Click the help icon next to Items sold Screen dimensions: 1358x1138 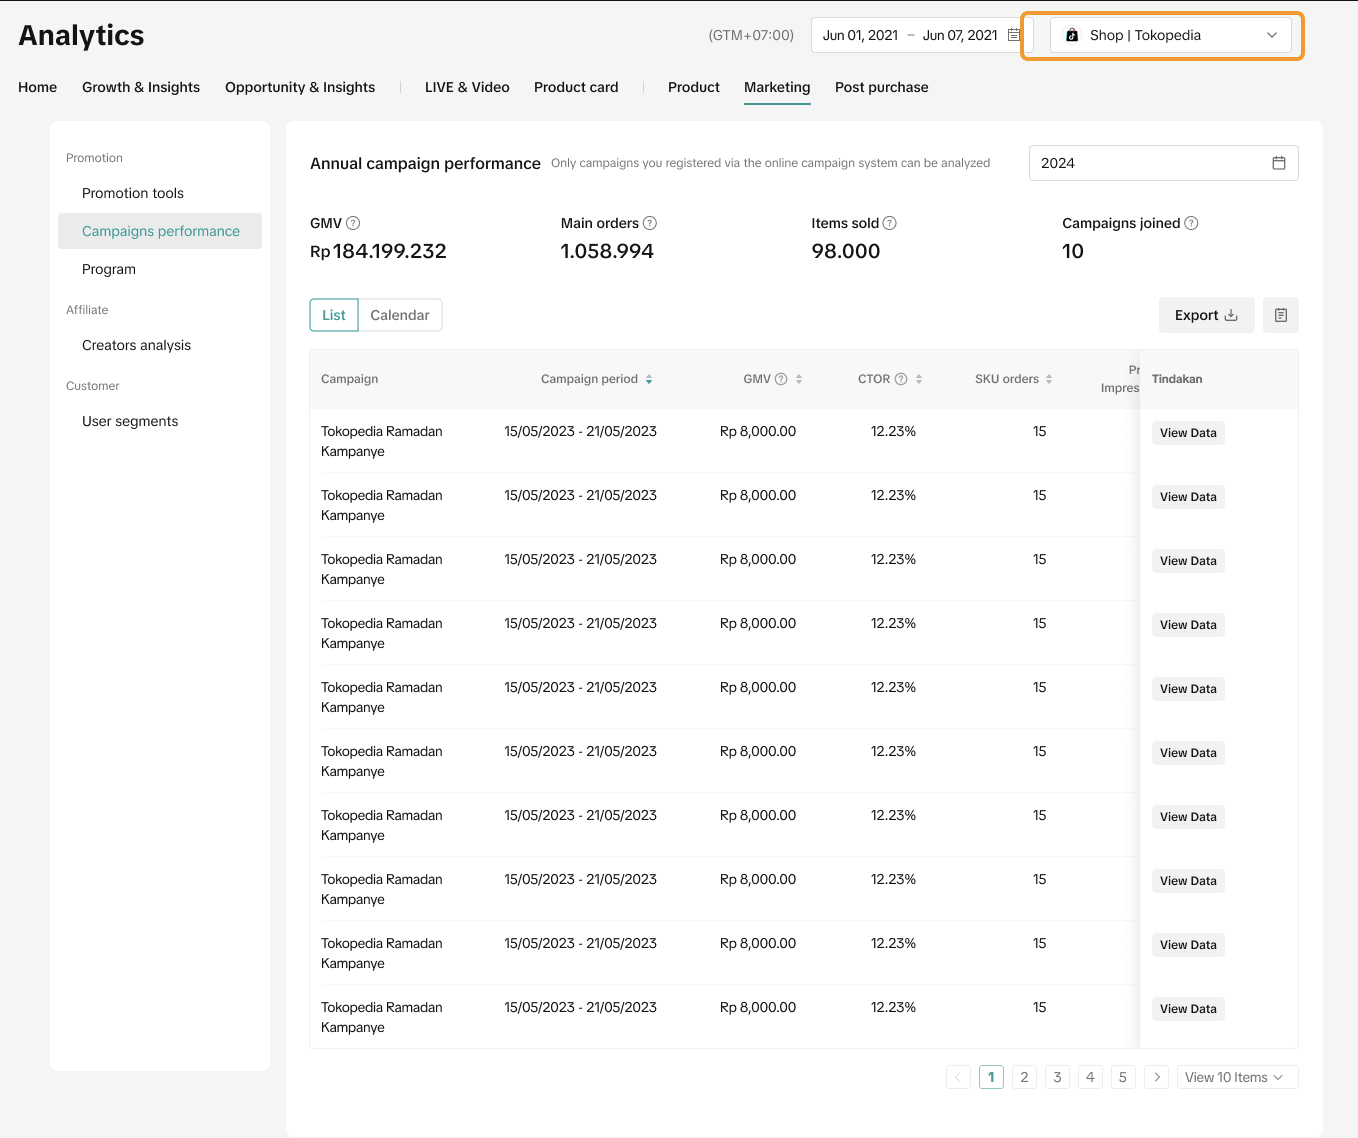coord(890,223)
